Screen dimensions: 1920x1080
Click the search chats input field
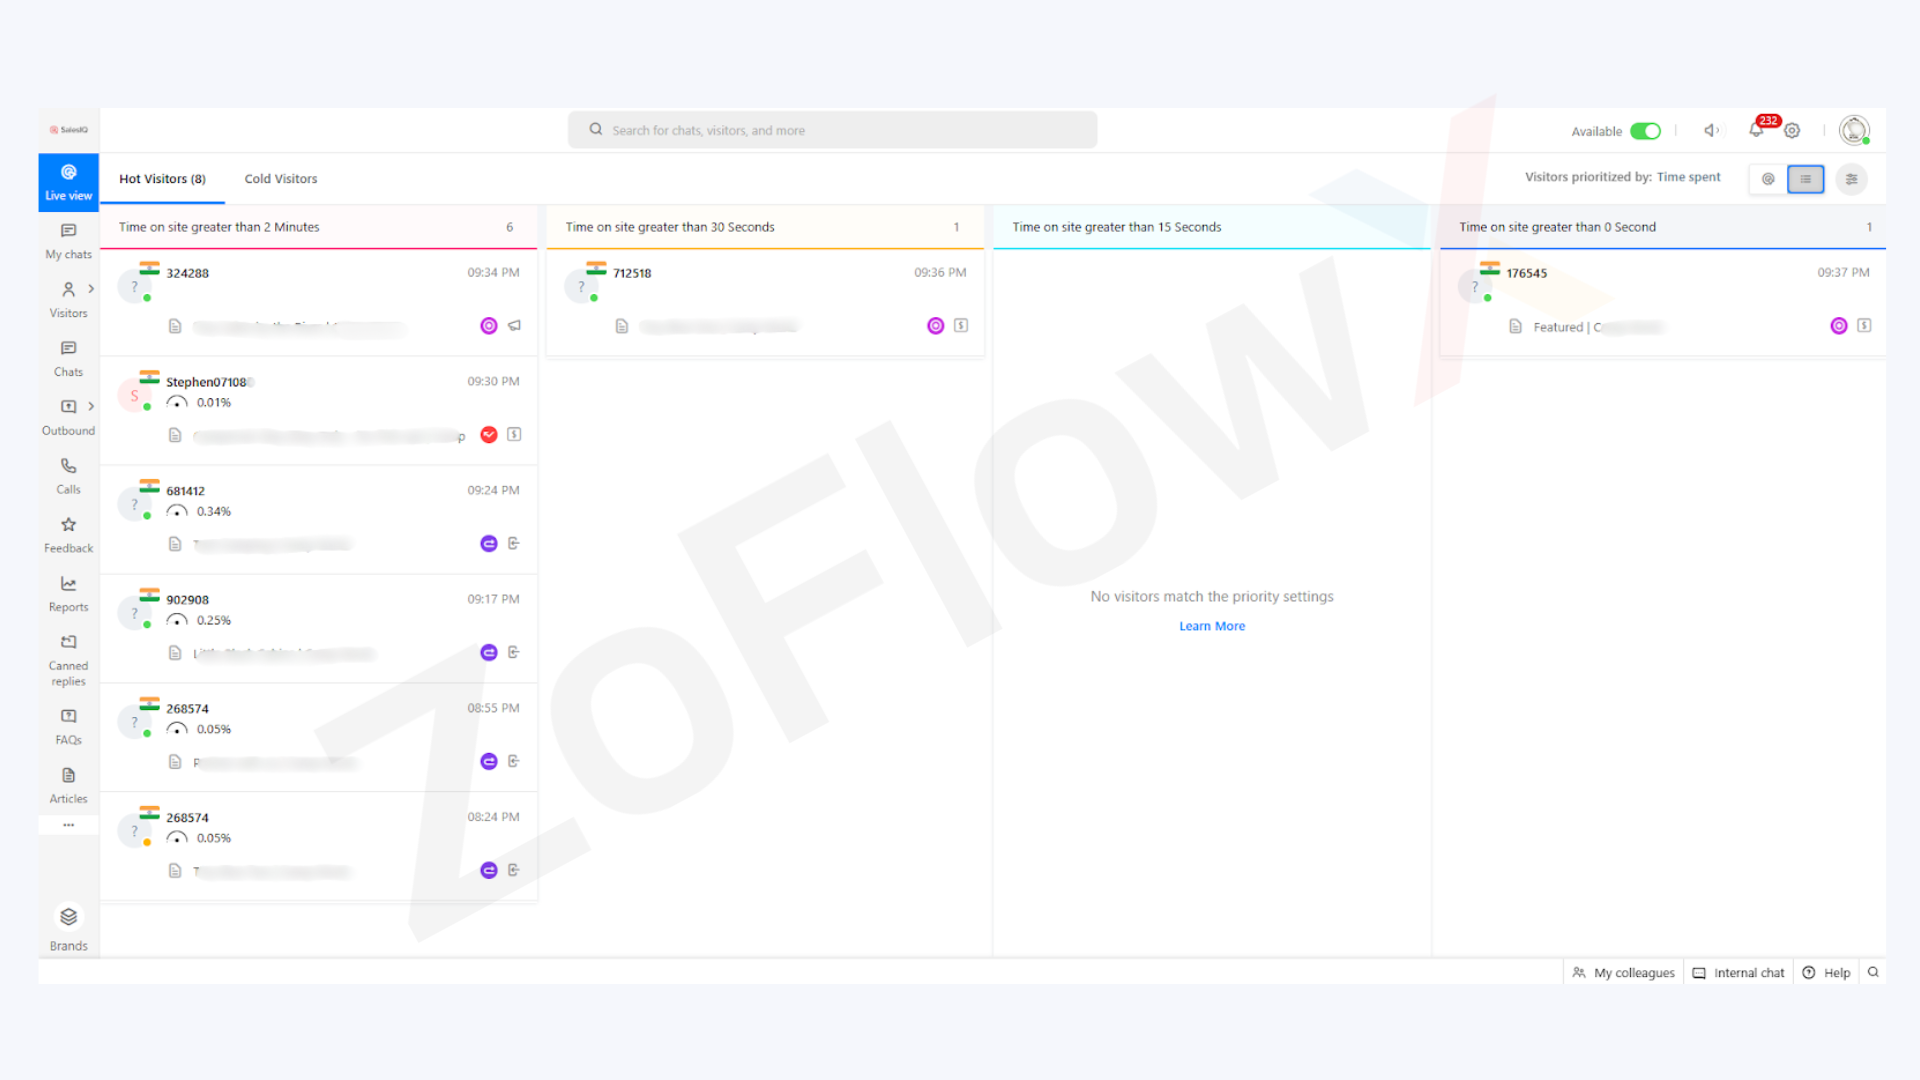[x=832, y=130]
